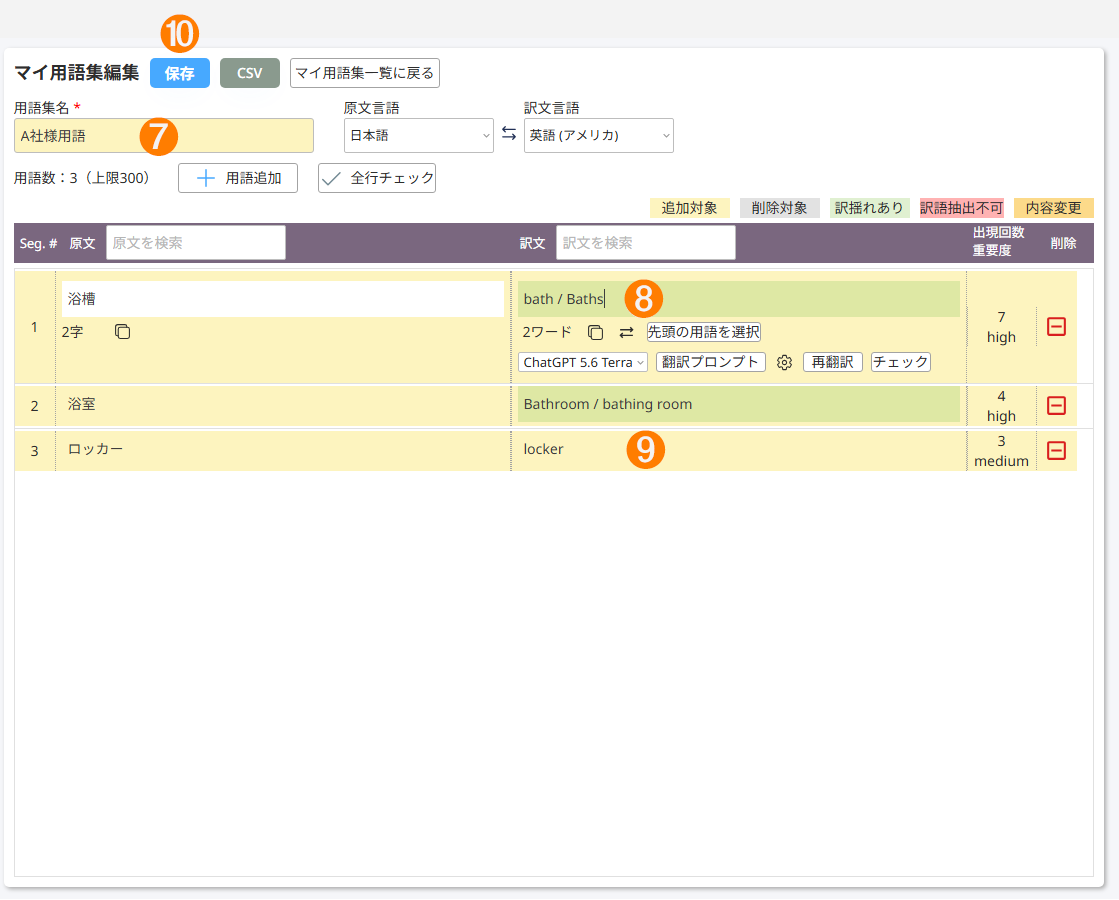The width and height of the screenshot is (1119, 900).
Task: Edit the source term field 浴槽
Action: (283, 299)
